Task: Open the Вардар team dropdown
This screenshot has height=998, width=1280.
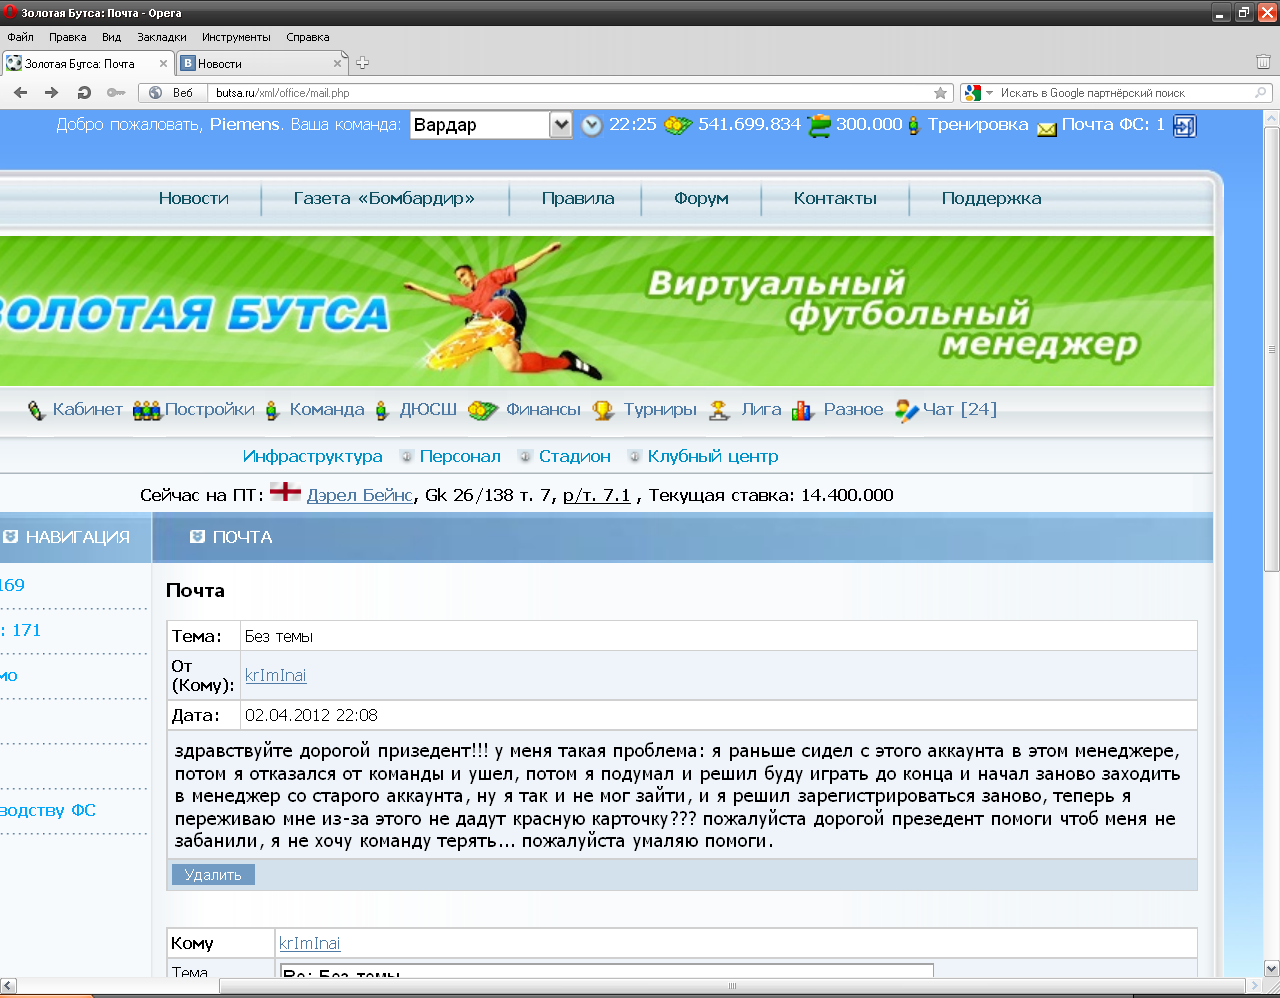Action: pyautogui.click(x=561, y=125)
